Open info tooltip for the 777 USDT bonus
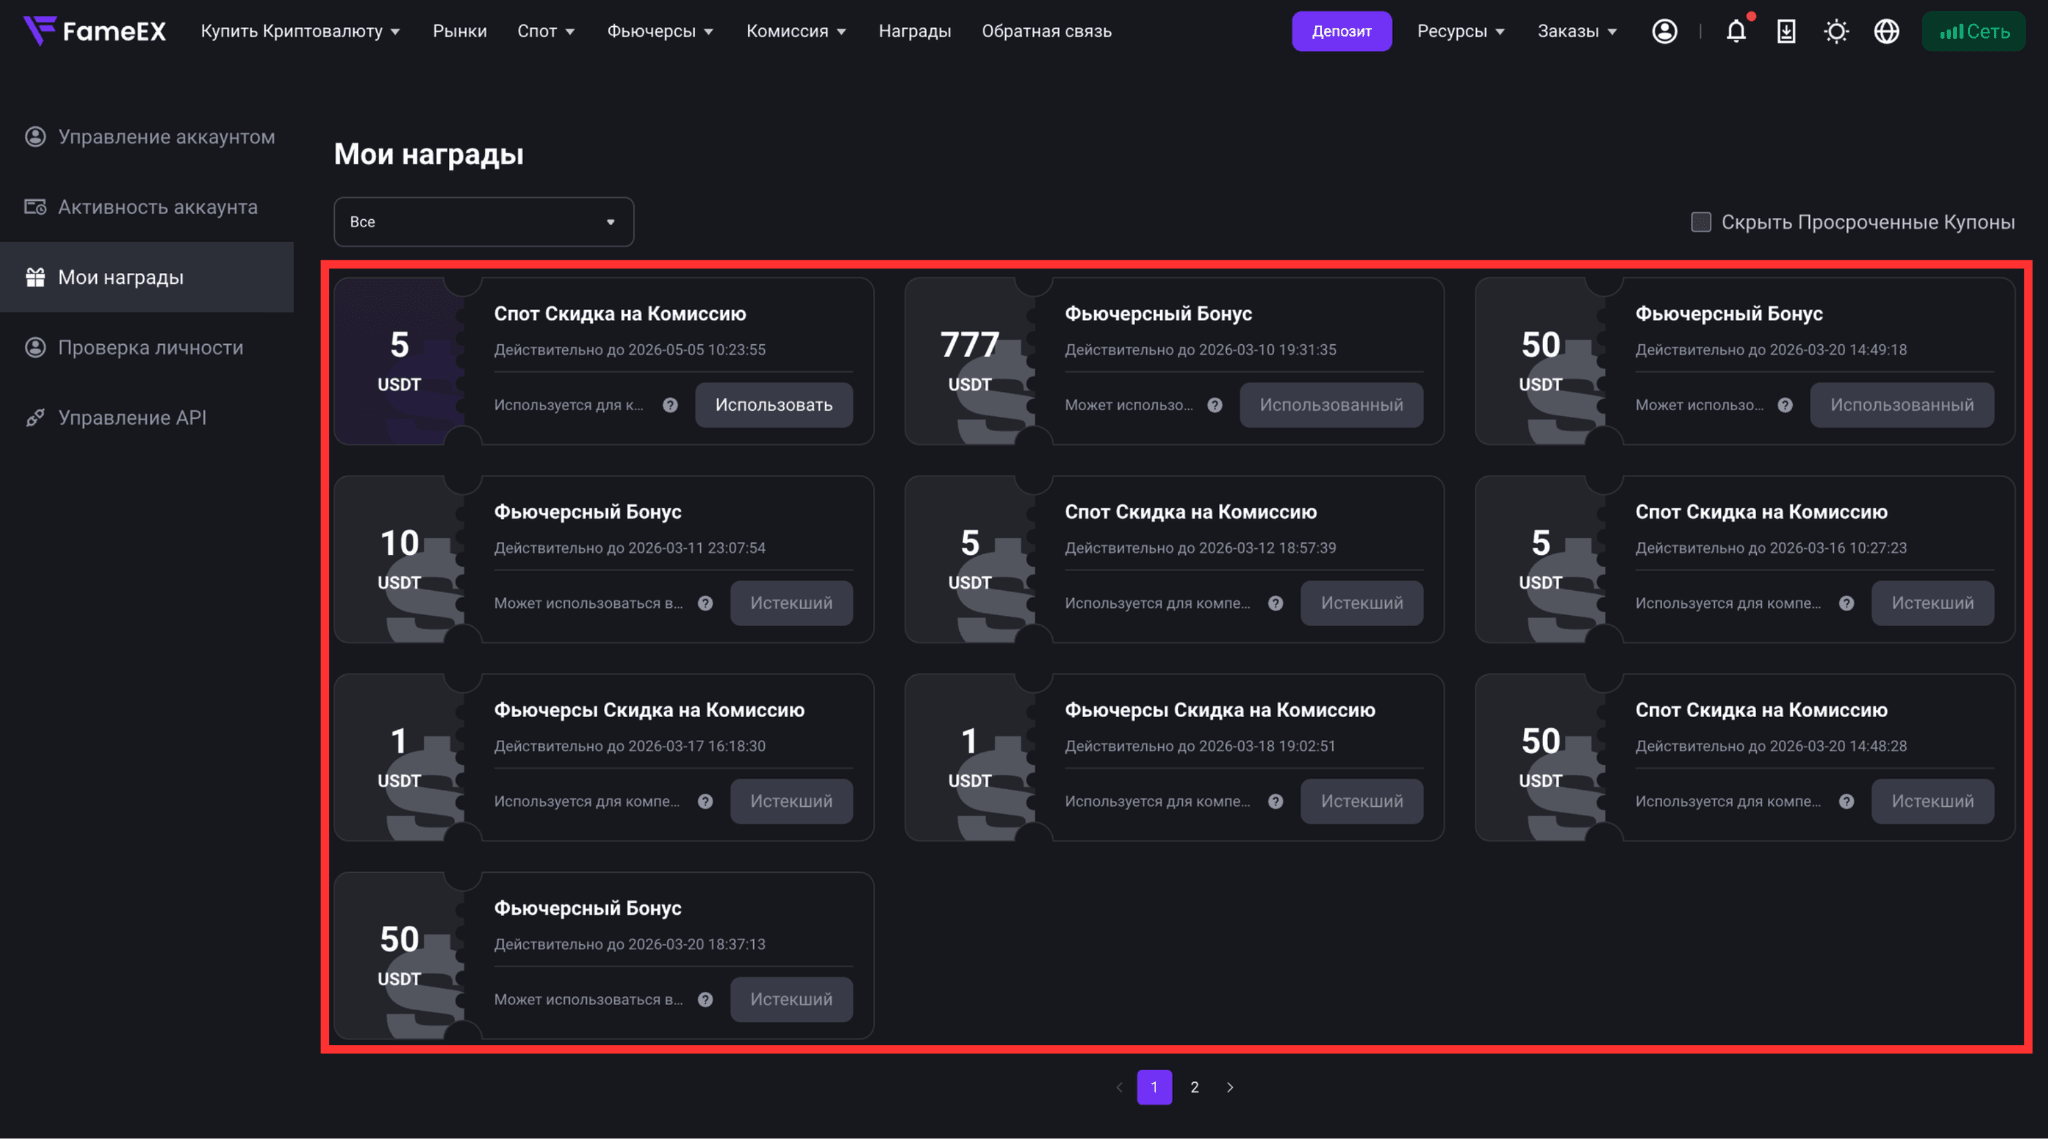Viewport: 2048px width, 1139px height. coord(1214,405)
